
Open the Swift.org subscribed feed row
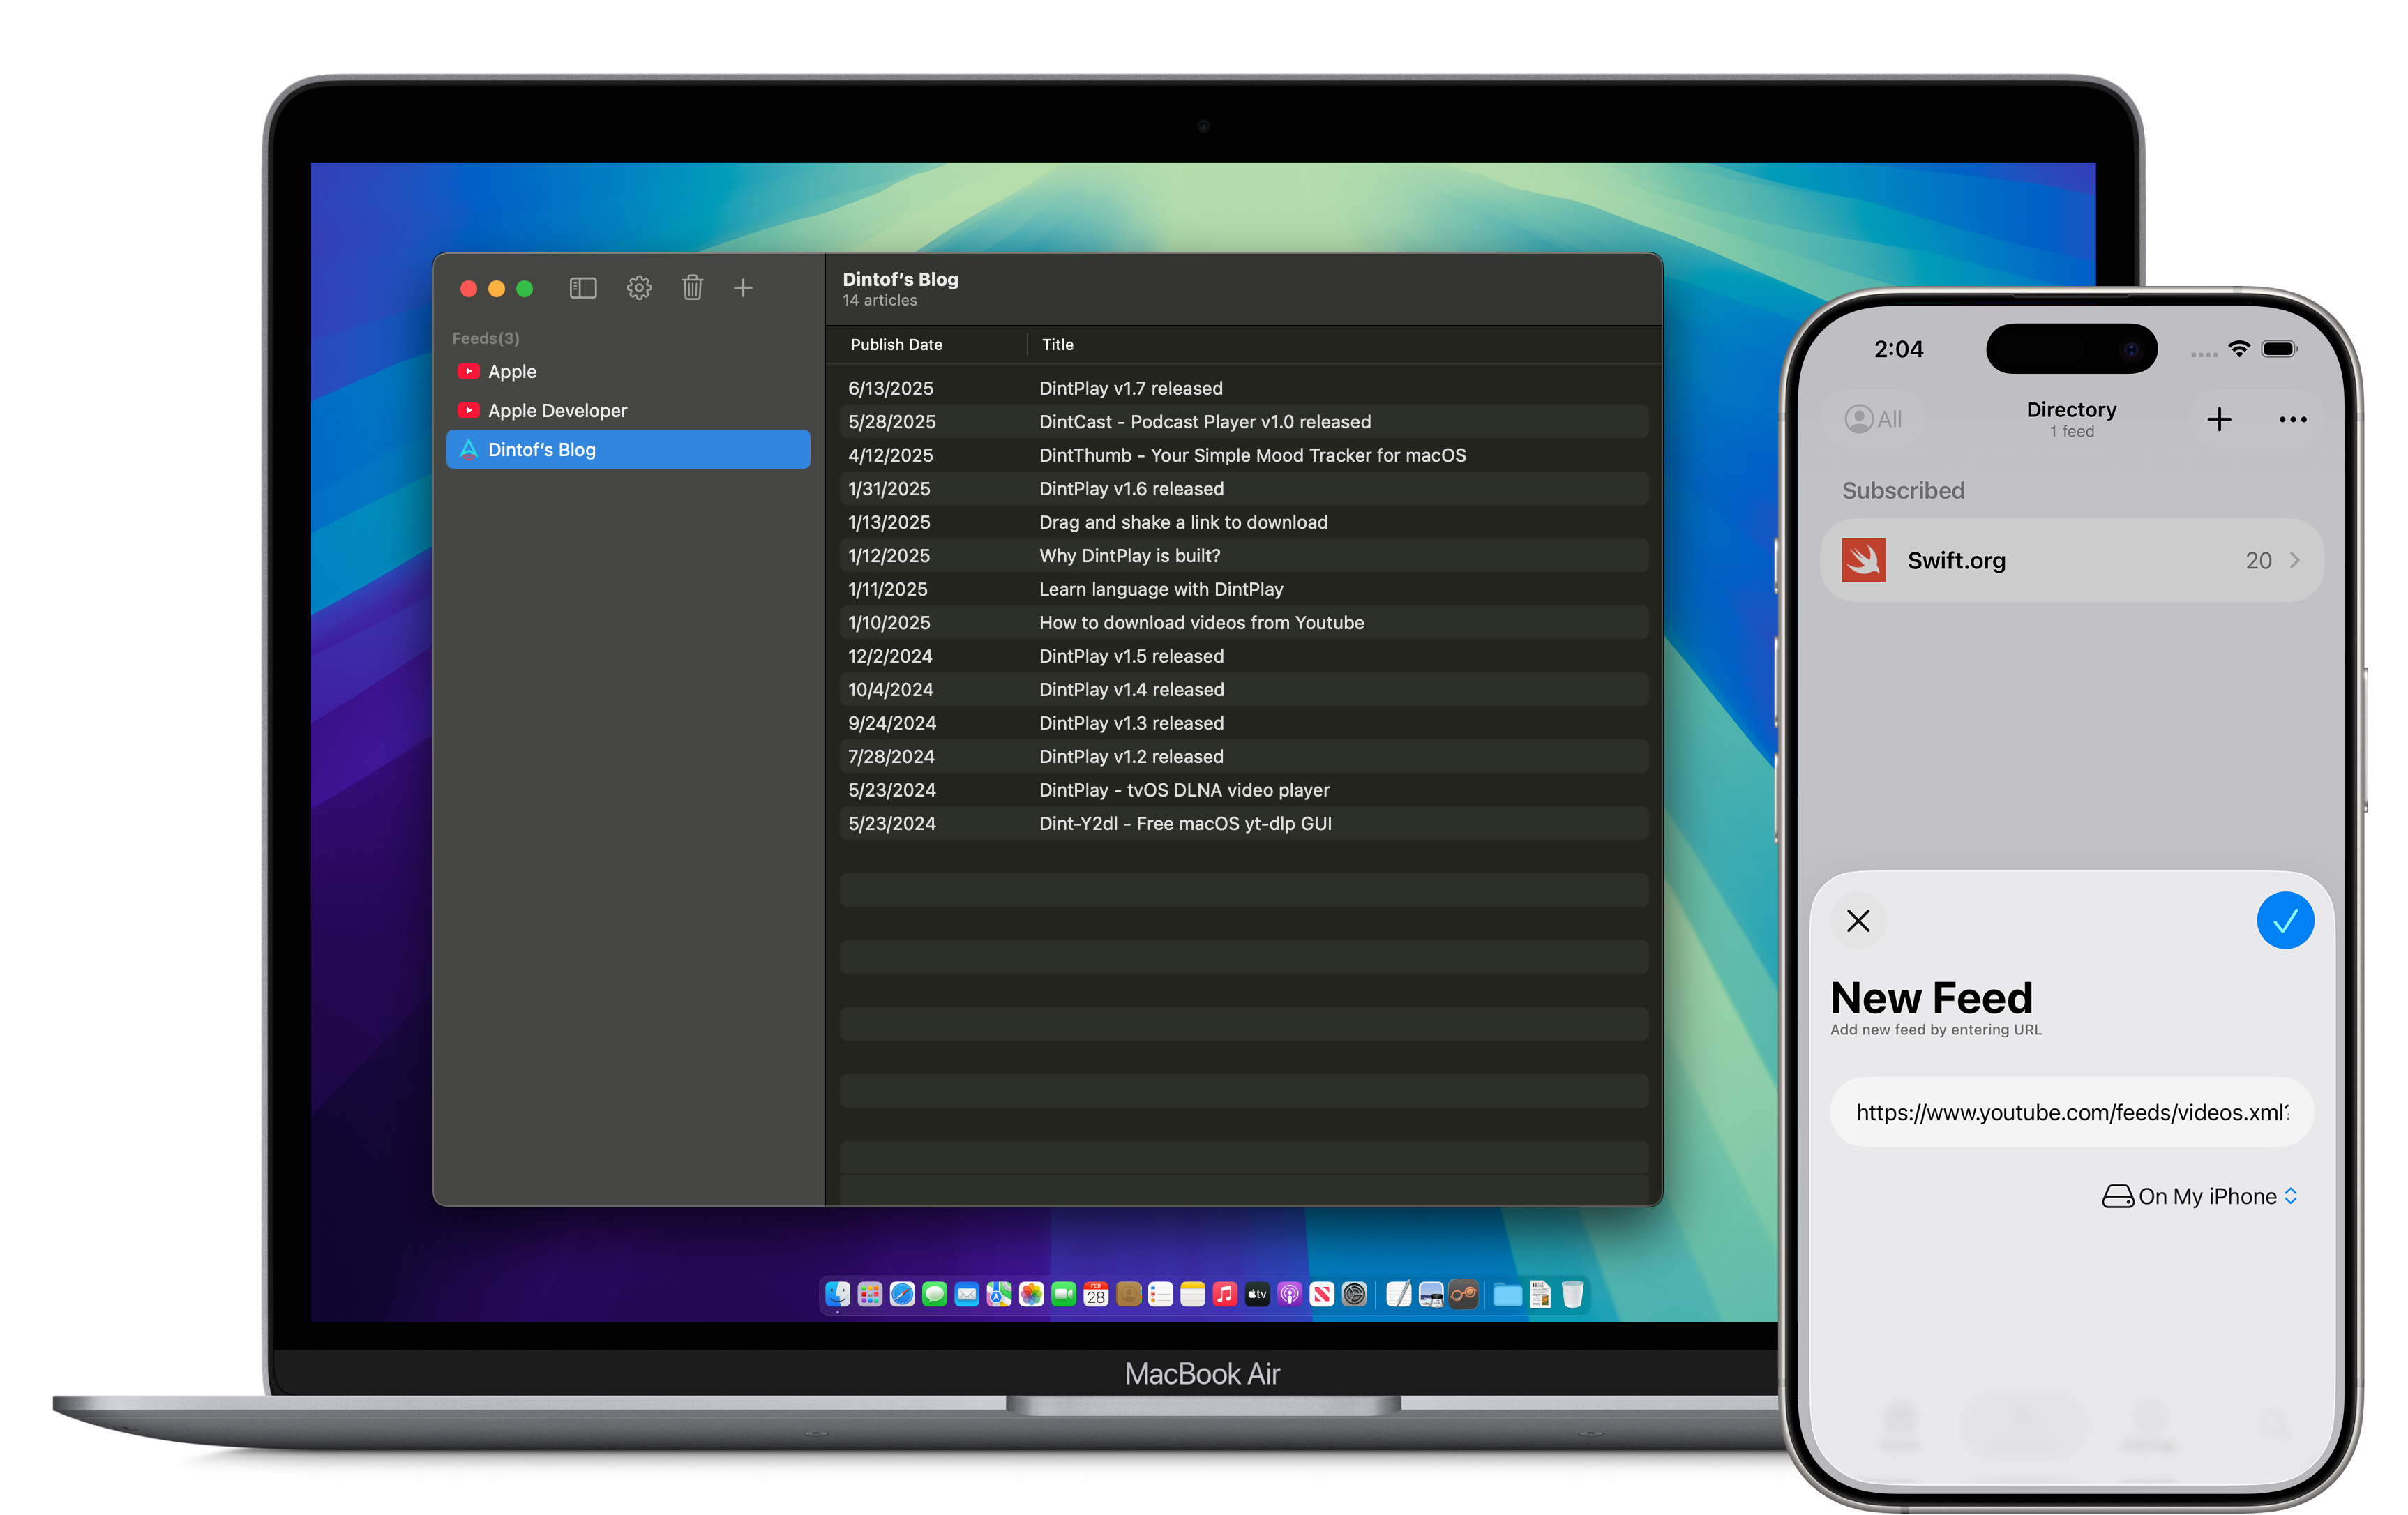[x=2070, y=560]
